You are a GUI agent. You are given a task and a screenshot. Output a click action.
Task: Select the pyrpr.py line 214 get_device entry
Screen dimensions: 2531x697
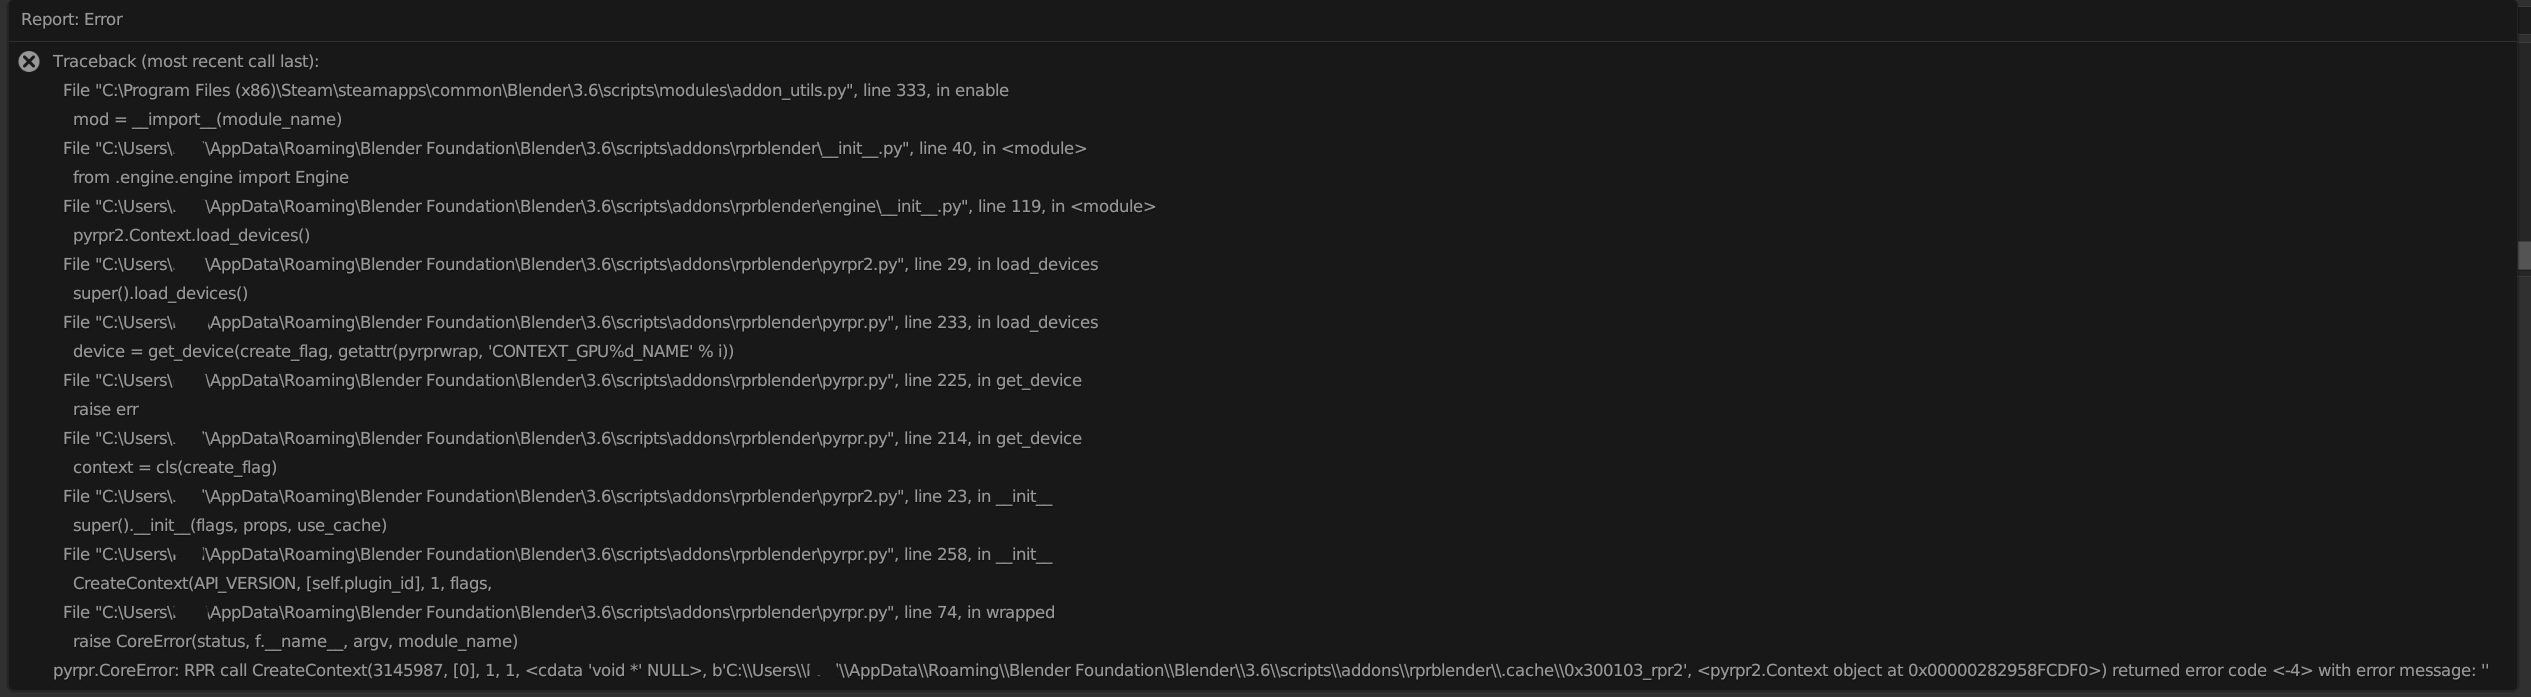571,437
